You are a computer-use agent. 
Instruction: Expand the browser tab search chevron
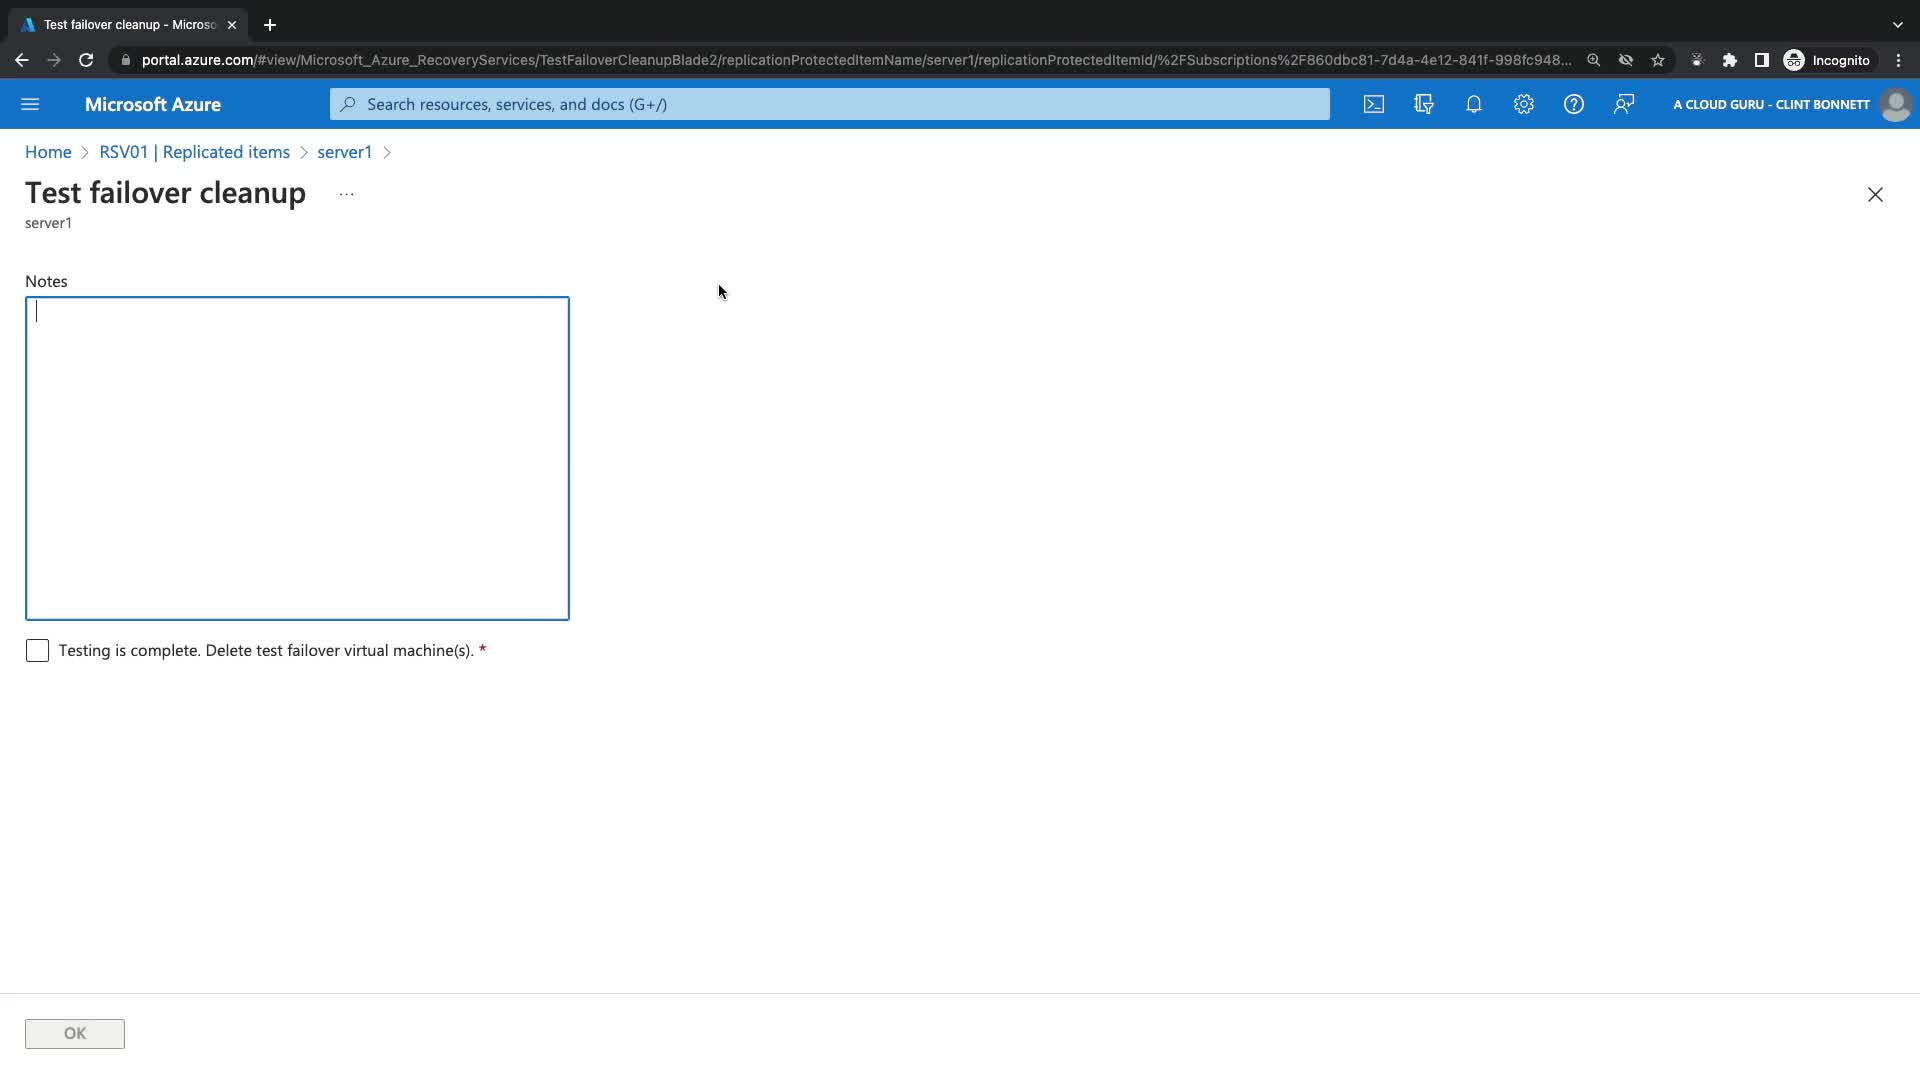(x=1897, y=24)
